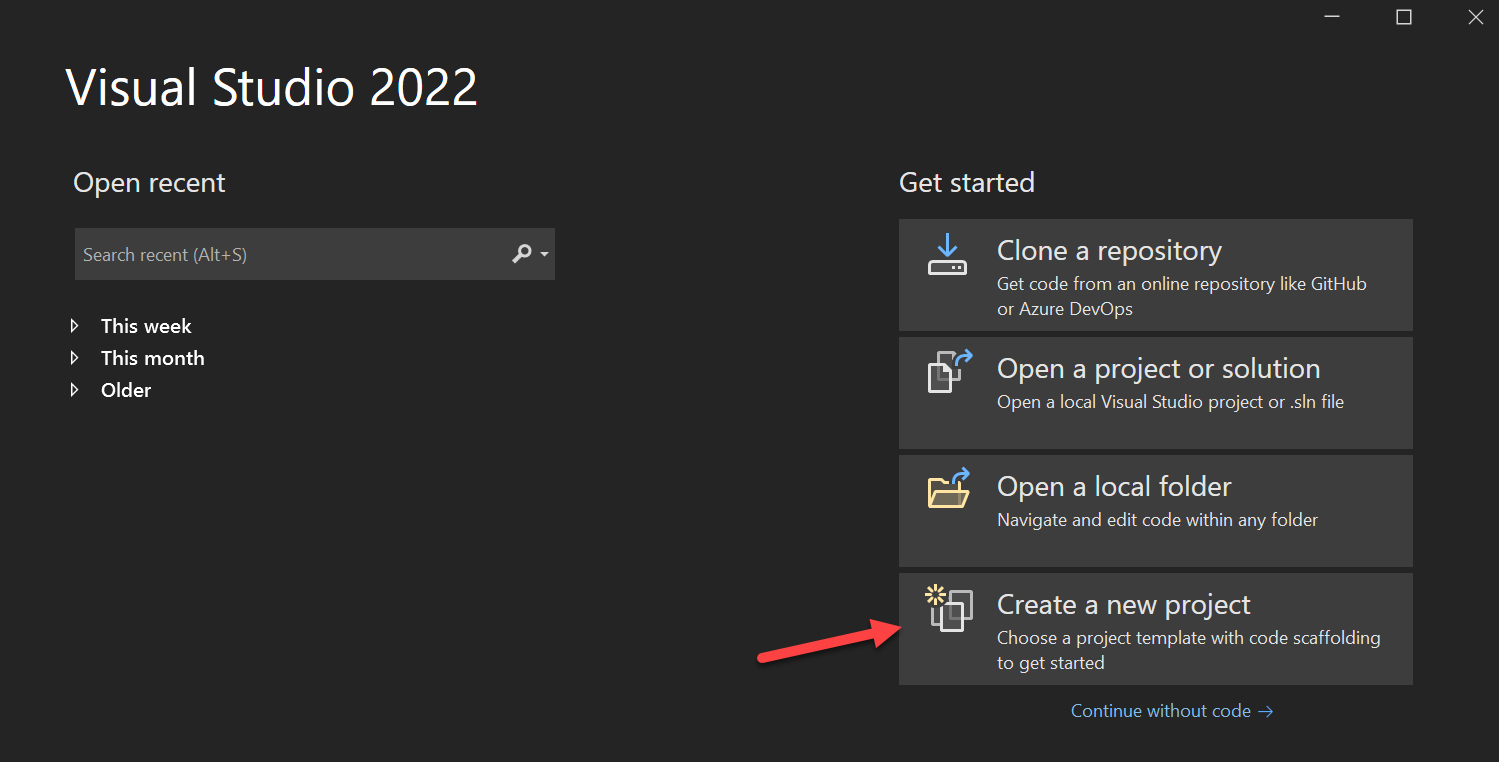Maximize the Visual Studio 2022 window
The image size is (1499, 762).
[x=1403, y=17]
